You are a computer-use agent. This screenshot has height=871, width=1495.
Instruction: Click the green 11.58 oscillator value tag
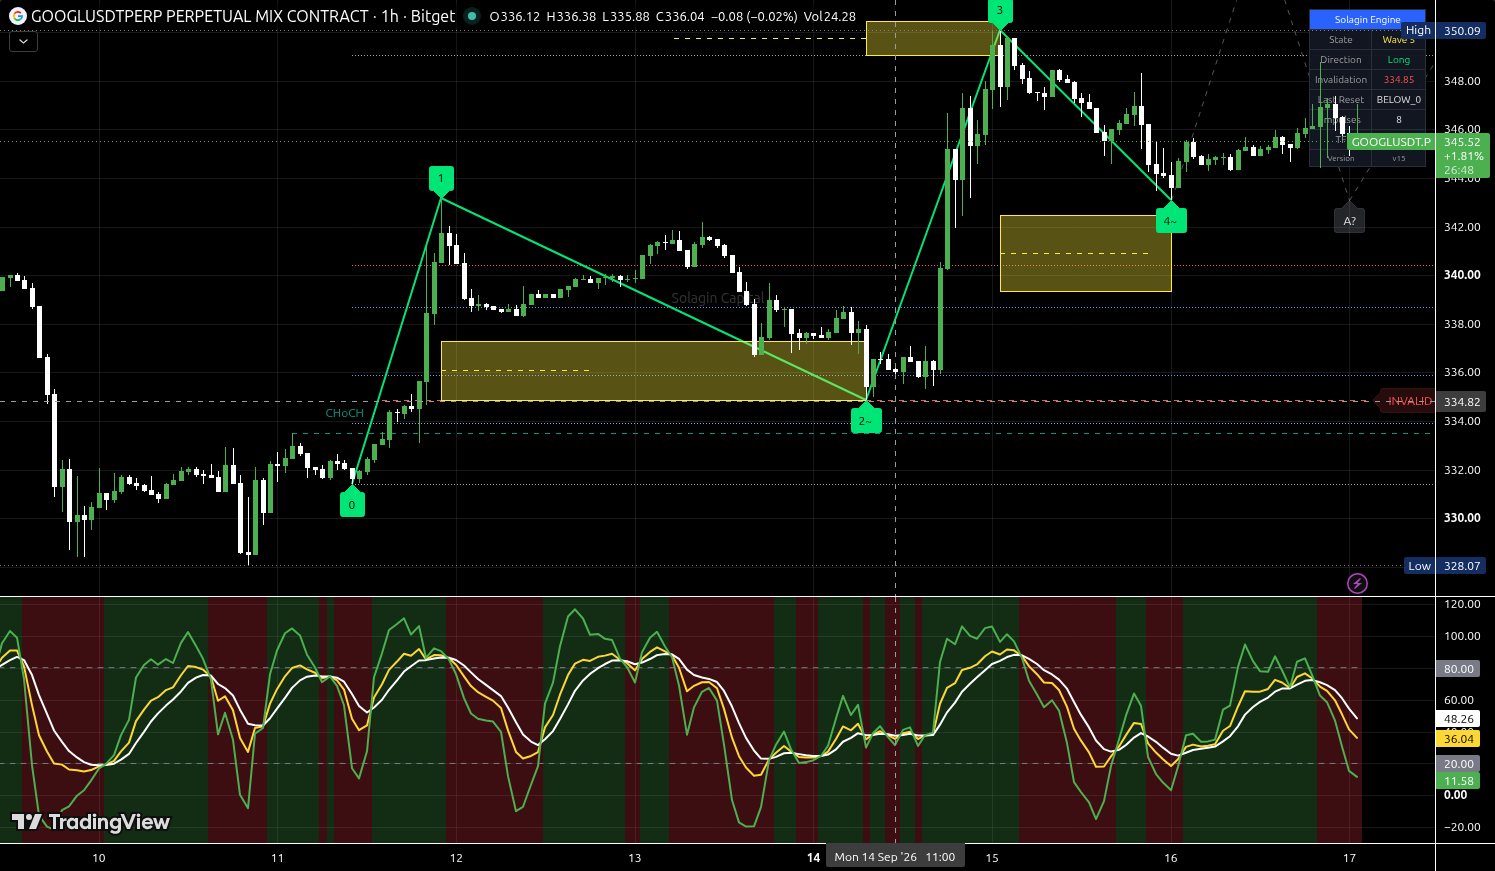pos(1459,781)
